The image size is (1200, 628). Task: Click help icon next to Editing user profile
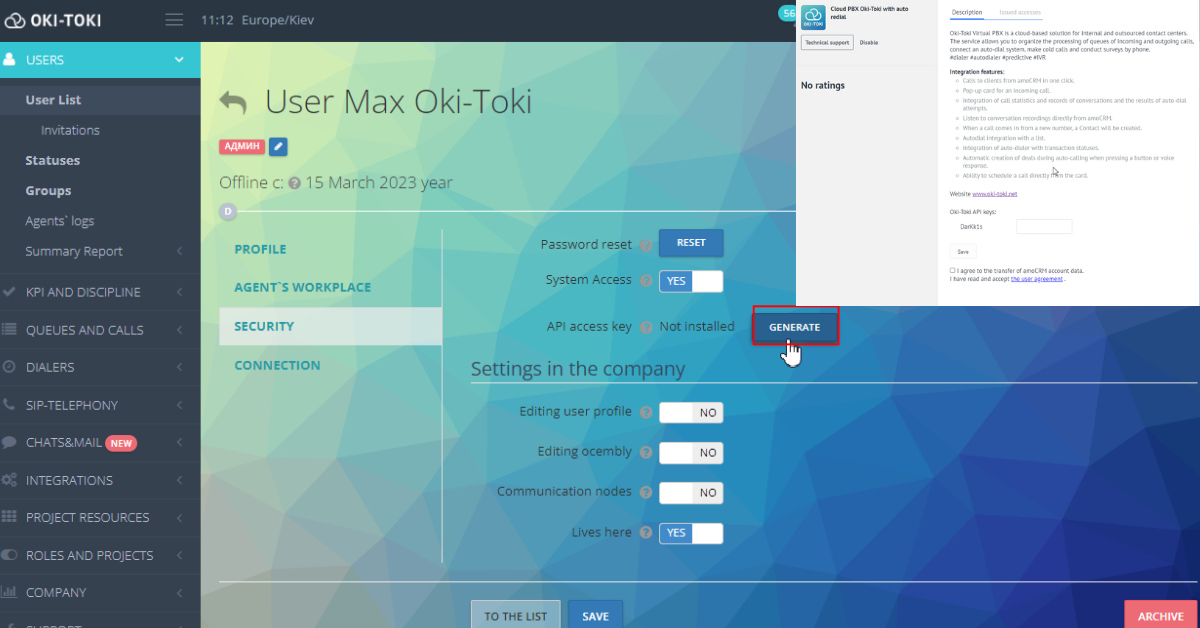tap(645, 412)
